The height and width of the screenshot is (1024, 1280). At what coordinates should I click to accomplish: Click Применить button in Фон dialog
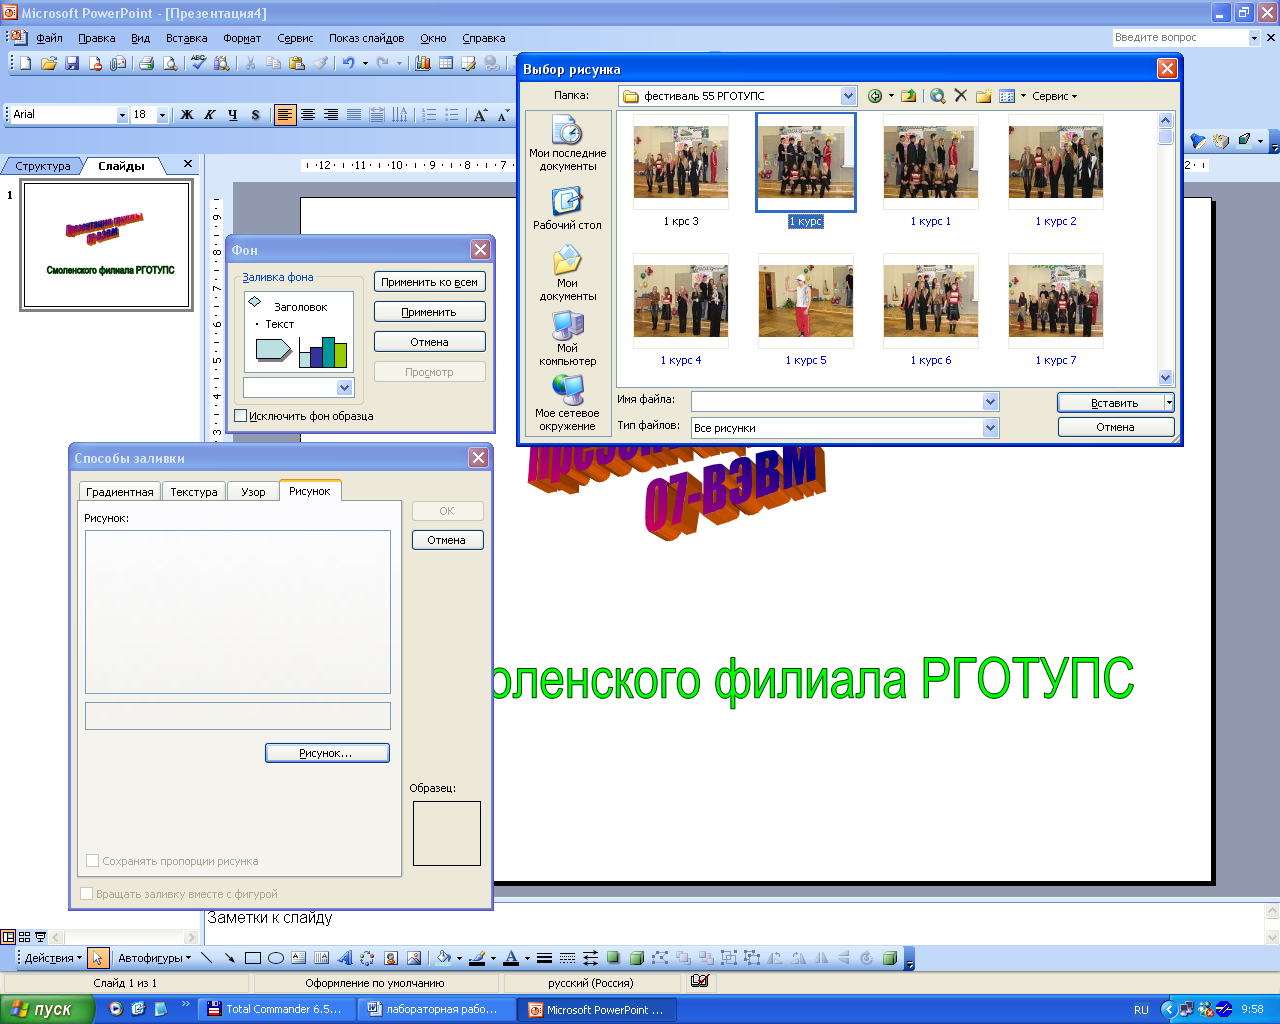(429, 312)
